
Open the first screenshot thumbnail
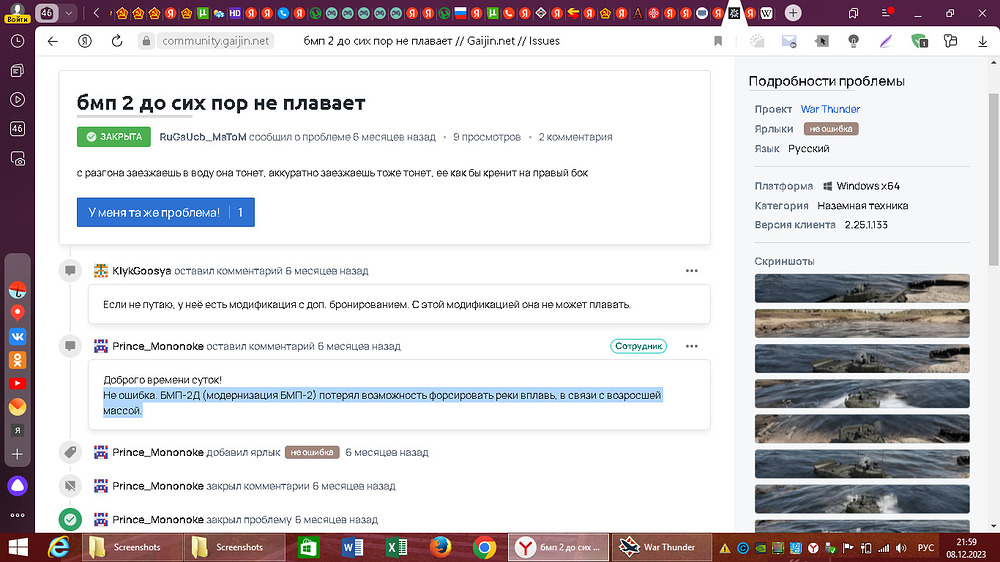[x=862, y=288]
